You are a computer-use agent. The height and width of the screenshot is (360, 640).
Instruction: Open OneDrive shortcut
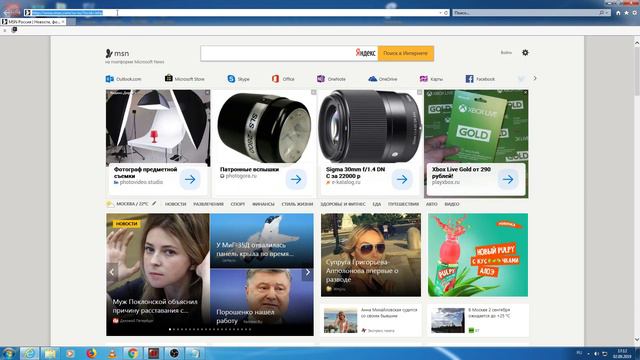coord(382,79)
